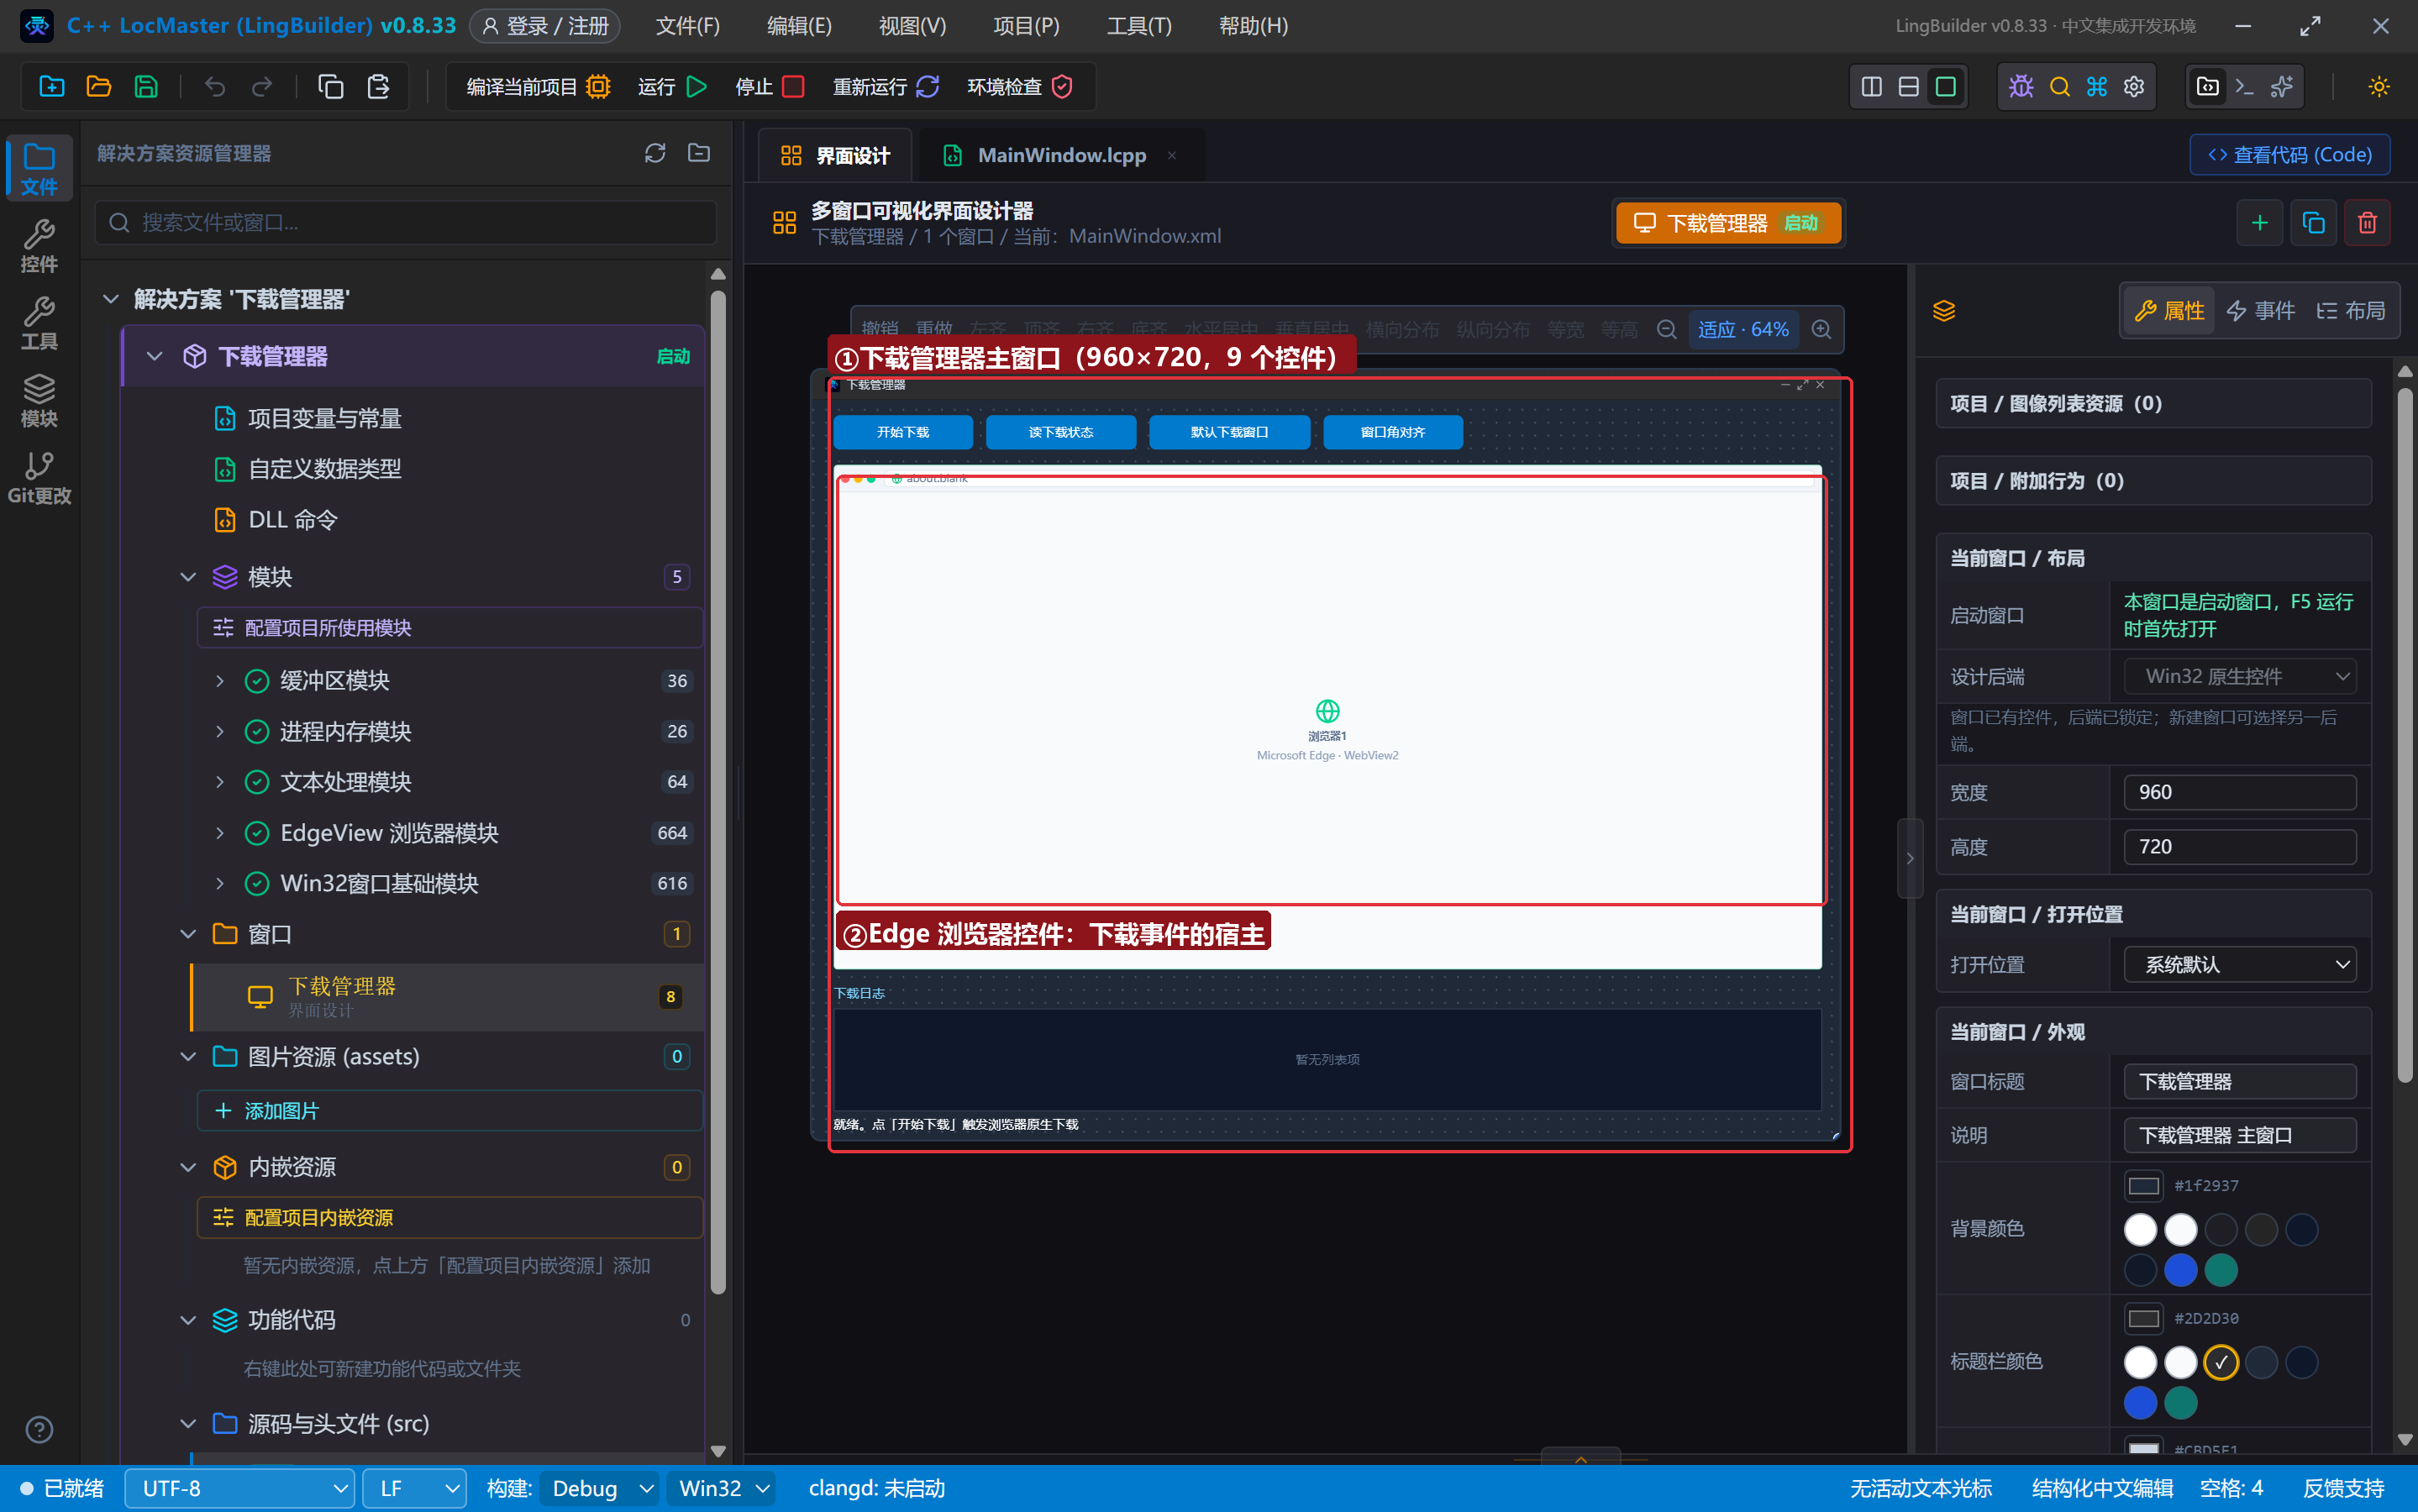
Task: Toggle the single-pane layout icon
Action: (1945, 87)
